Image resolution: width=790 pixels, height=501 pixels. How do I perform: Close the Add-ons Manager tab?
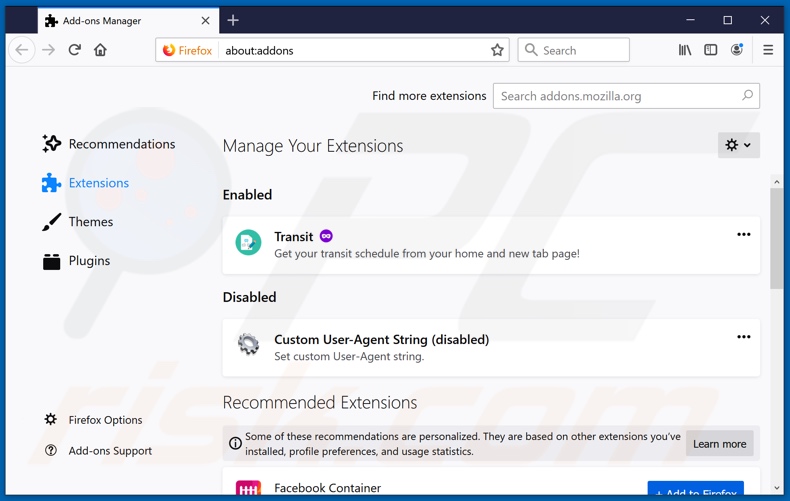205,20
